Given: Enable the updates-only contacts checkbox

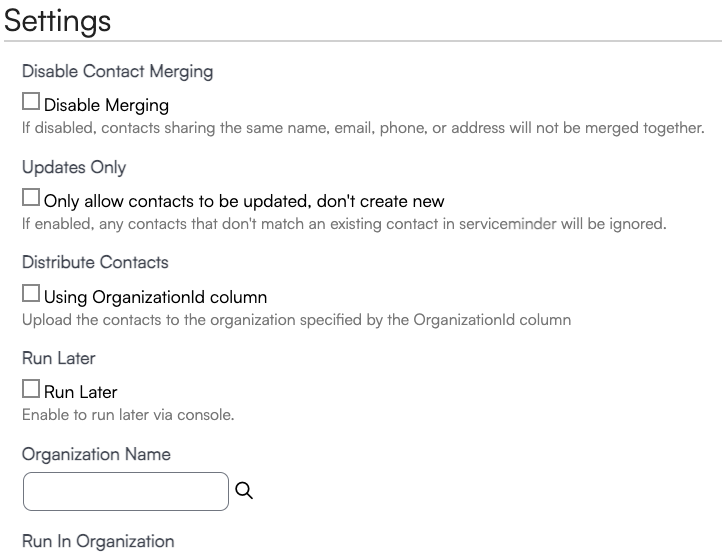Looking at the screenshot, I should pyautogui.click(x=31, y=198).
